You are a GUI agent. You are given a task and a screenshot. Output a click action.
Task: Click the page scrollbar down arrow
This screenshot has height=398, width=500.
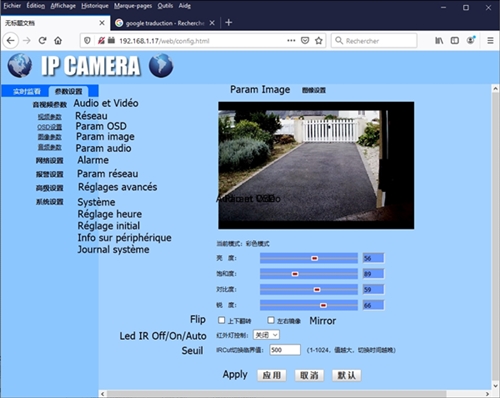[495, 385]
